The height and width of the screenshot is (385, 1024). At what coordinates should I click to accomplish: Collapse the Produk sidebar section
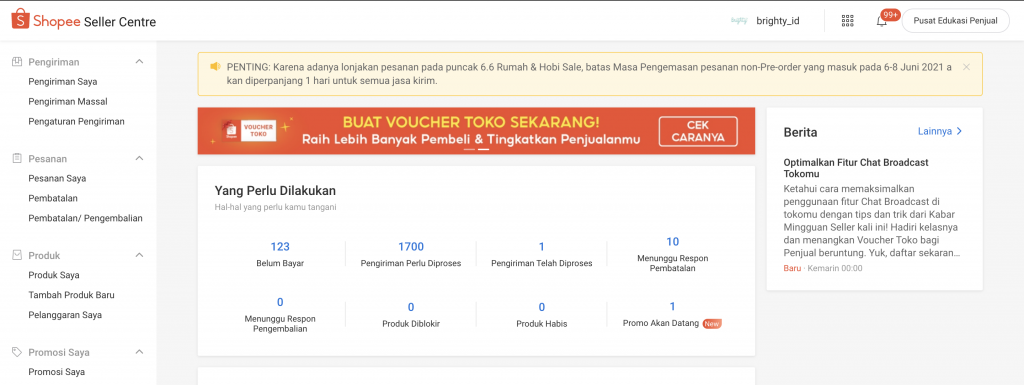[x=139, y=254]
